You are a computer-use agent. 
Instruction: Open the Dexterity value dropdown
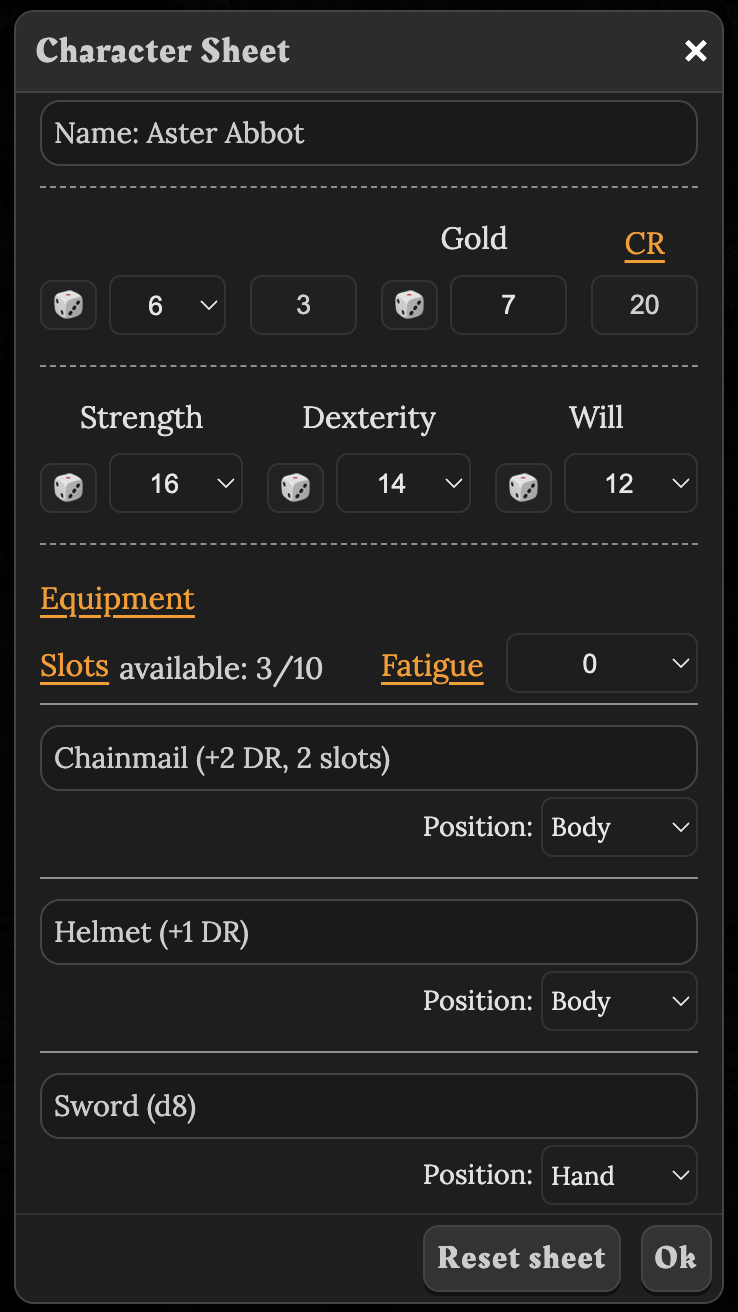404,483
